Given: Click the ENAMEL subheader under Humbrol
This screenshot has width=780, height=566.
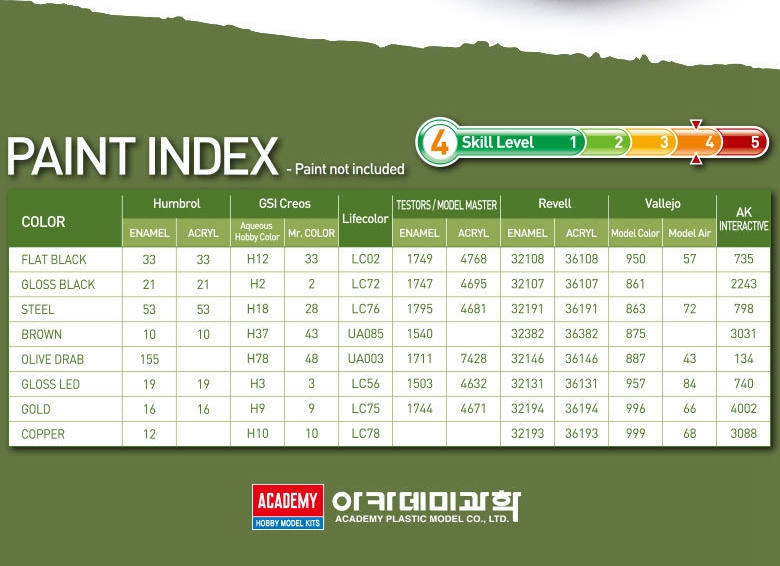Looking at the screenshot, I should [149, 233].
